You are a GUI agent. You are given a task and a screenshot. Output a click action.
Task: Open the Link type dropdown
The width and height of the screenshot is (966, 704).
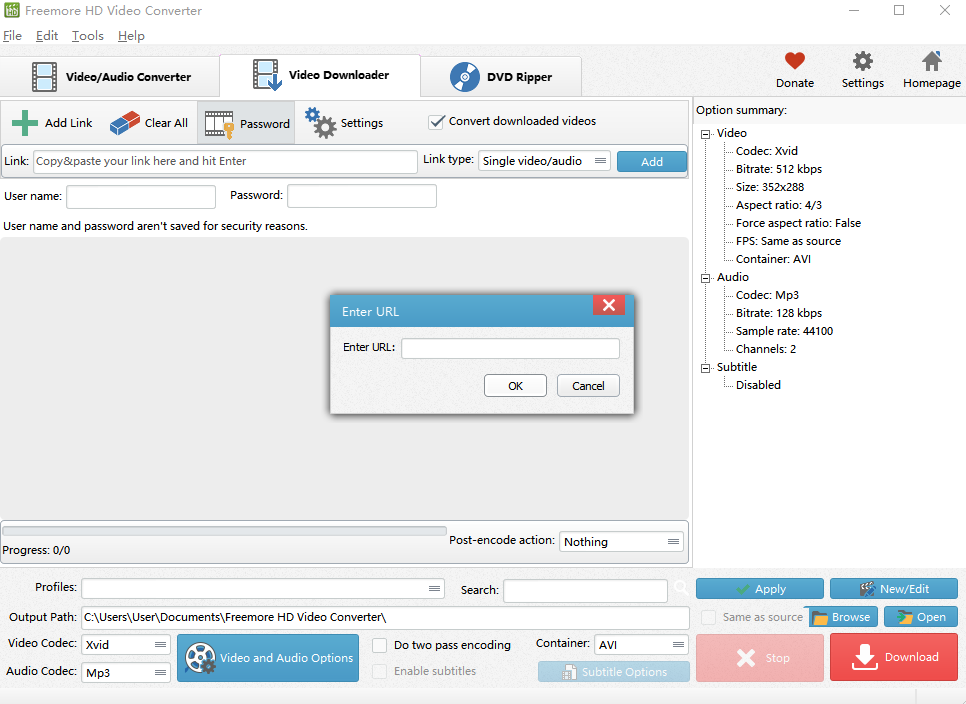(545, 161)
